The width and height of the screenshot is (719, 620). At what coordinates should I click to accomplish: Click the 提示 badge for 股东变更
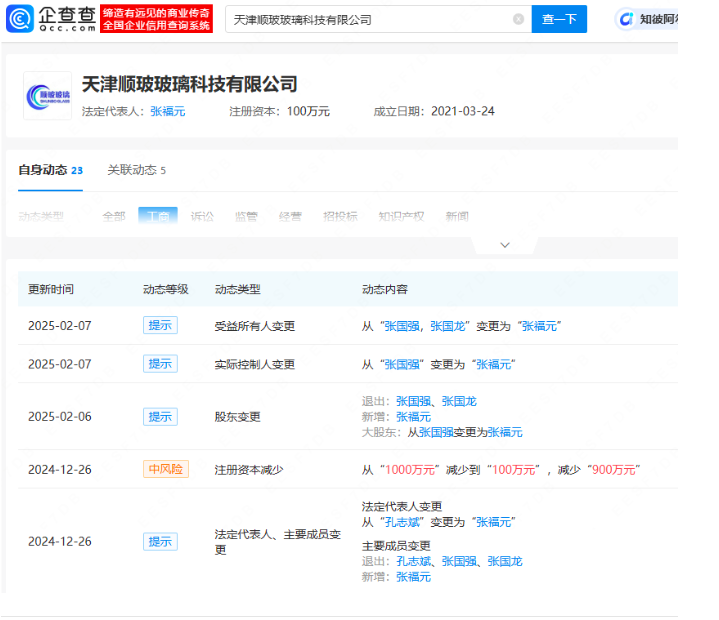[159, 416]
